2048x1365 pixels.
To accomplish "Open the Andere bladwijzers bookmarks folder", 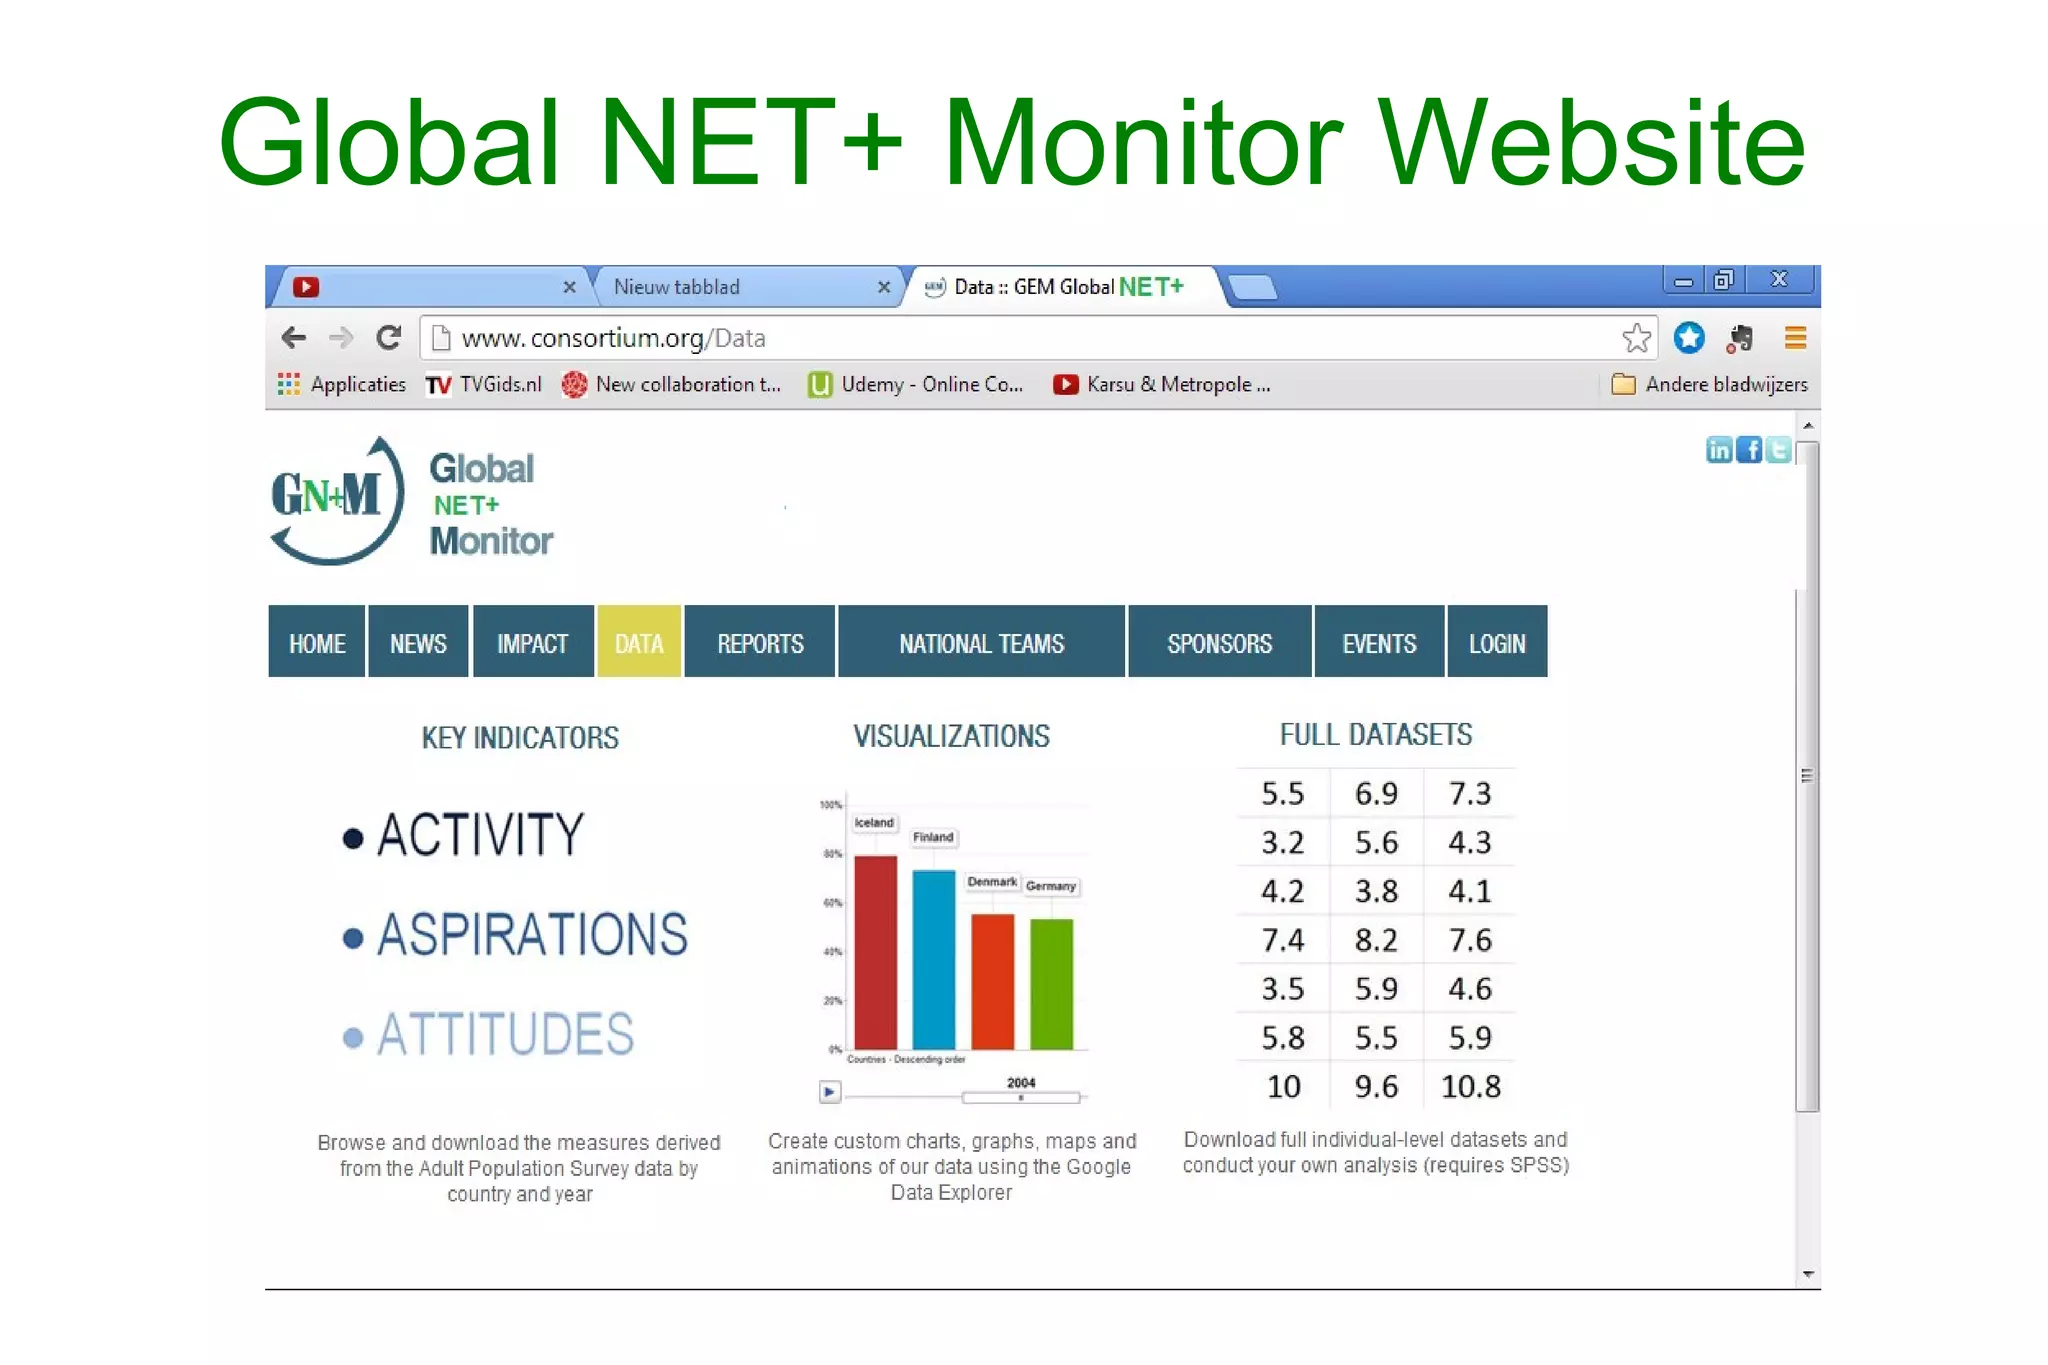I will (x=1710, y=385).
